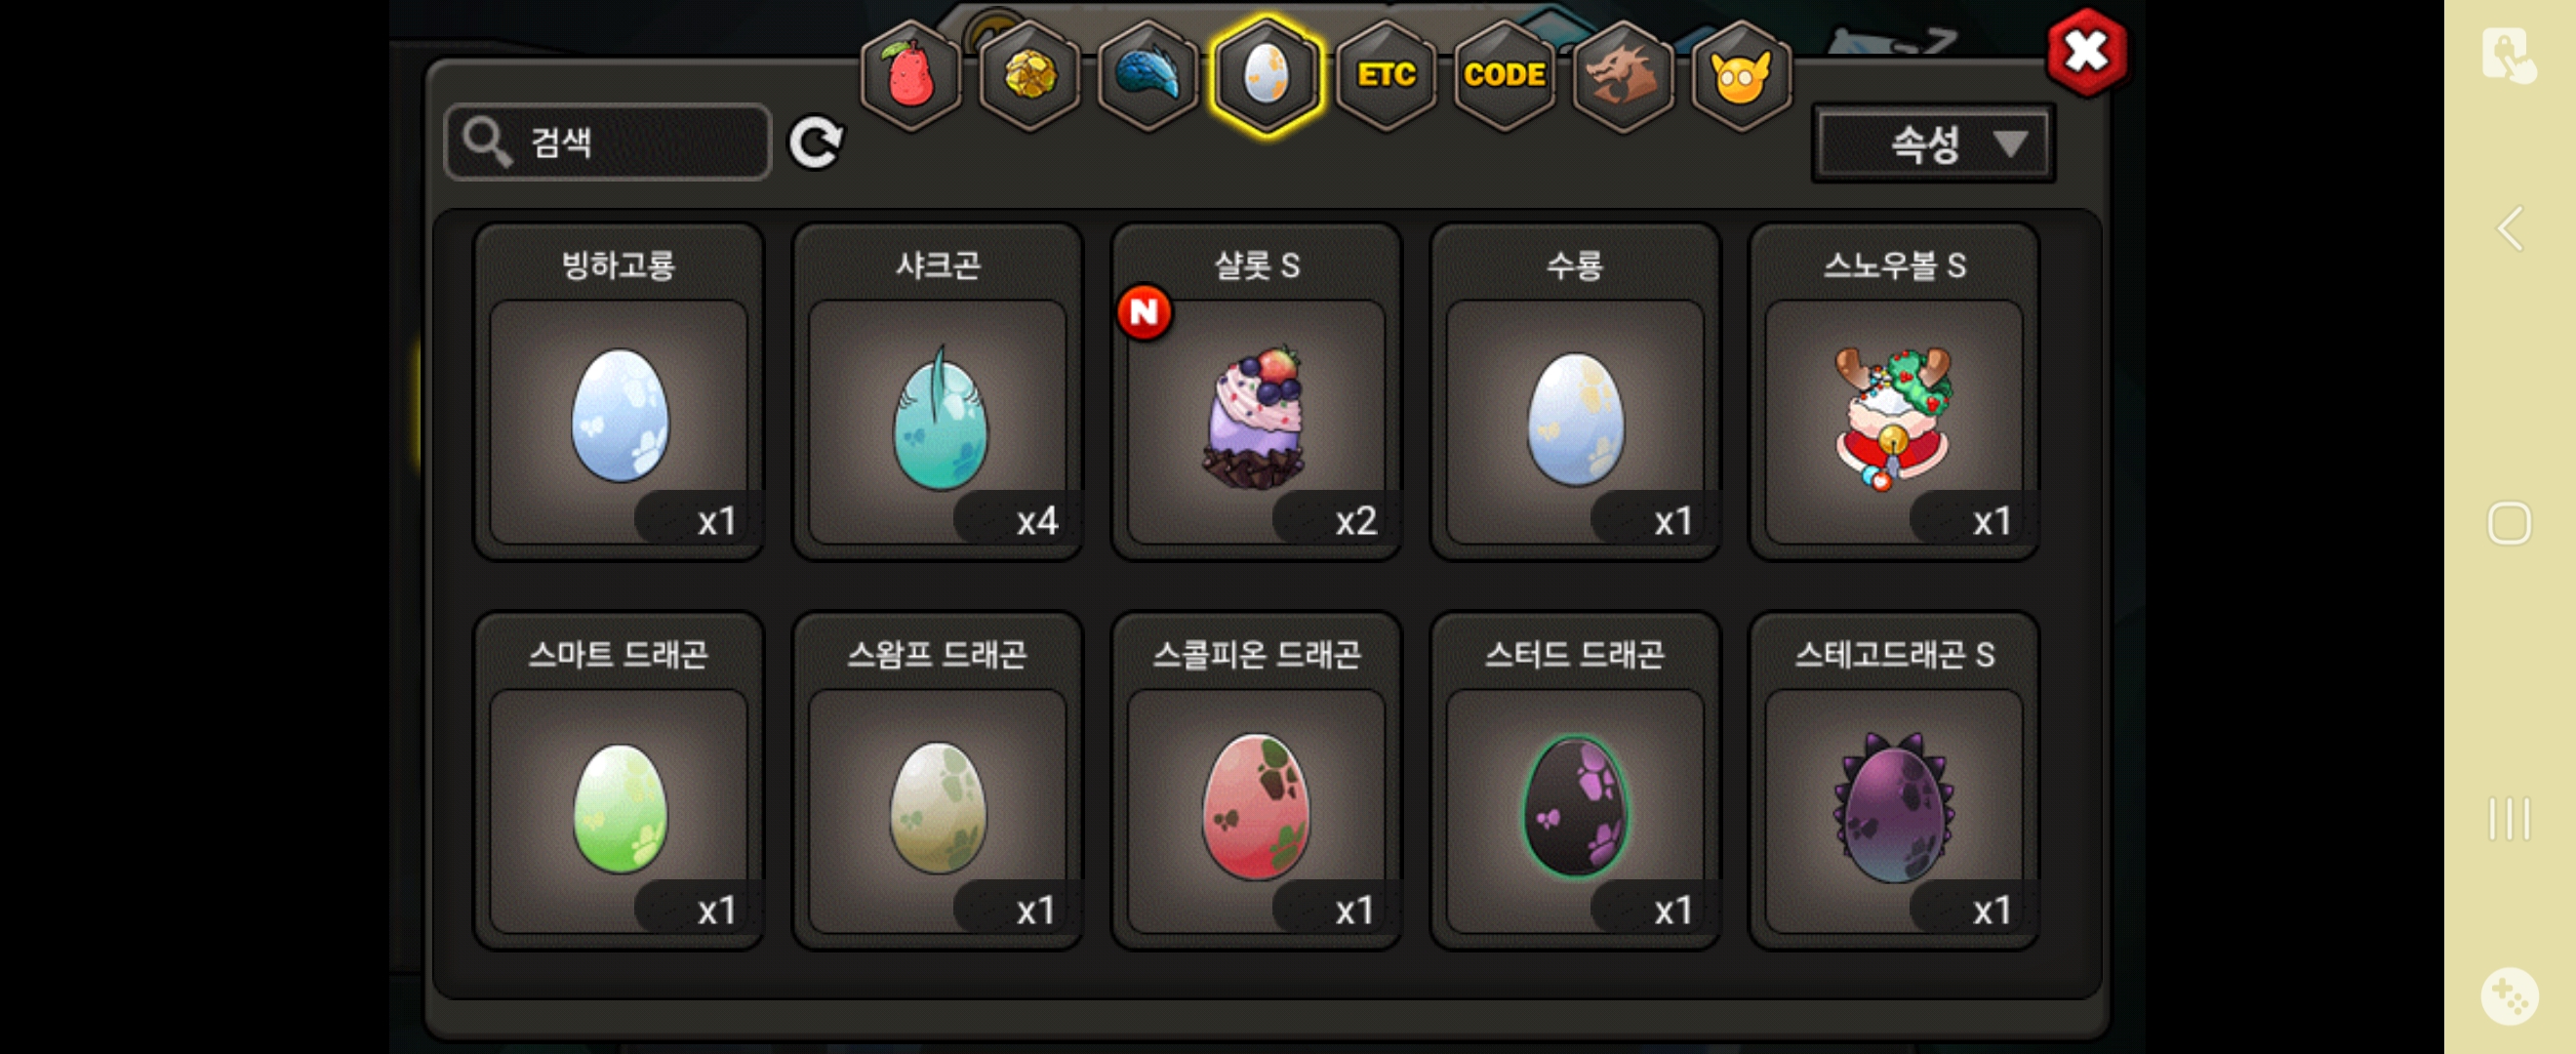Select the spiked 스테고드래곤 S egg
Viewport: 2576px width, 1054px height.
[1894, 781]
